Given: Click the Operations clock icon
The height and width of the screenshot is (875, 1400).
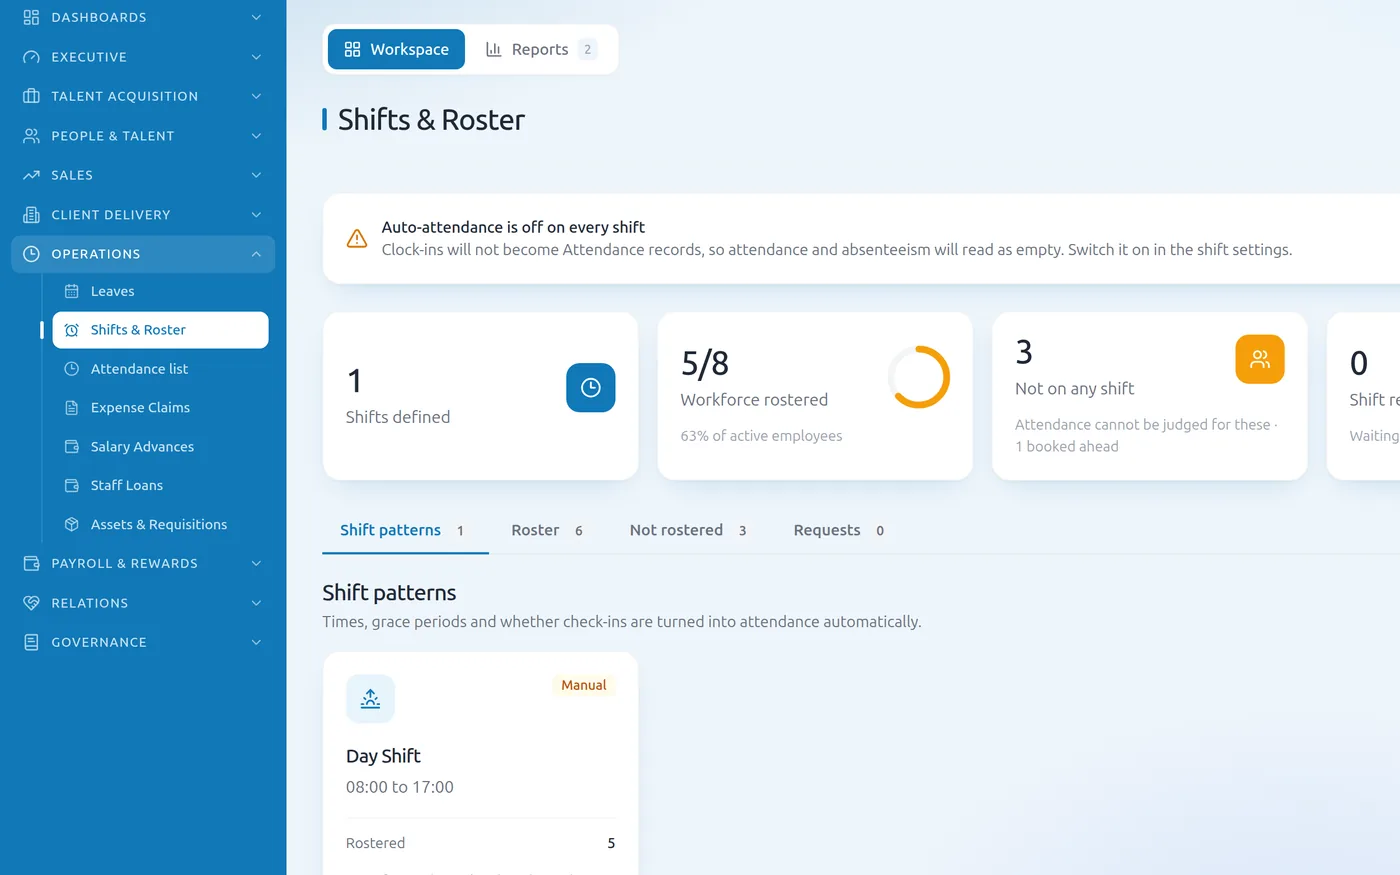Looking at the screenshot, I should 31,254.
